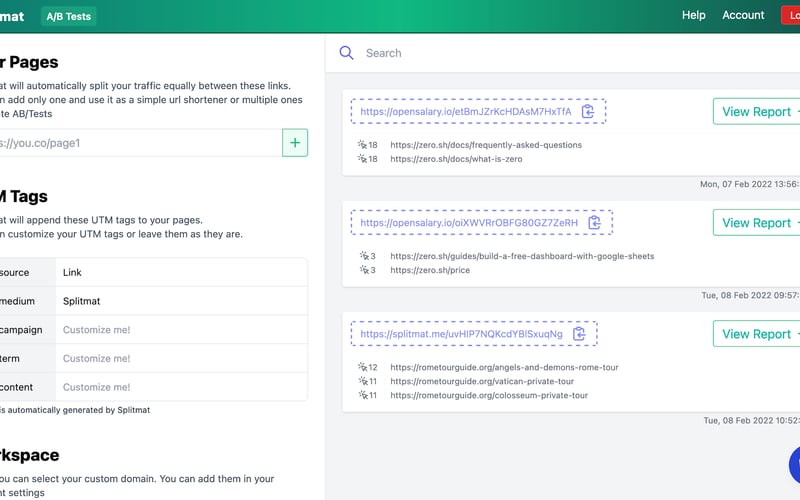Open the A/B Tests tab
The image size is (800, 500).
point(68,16)
